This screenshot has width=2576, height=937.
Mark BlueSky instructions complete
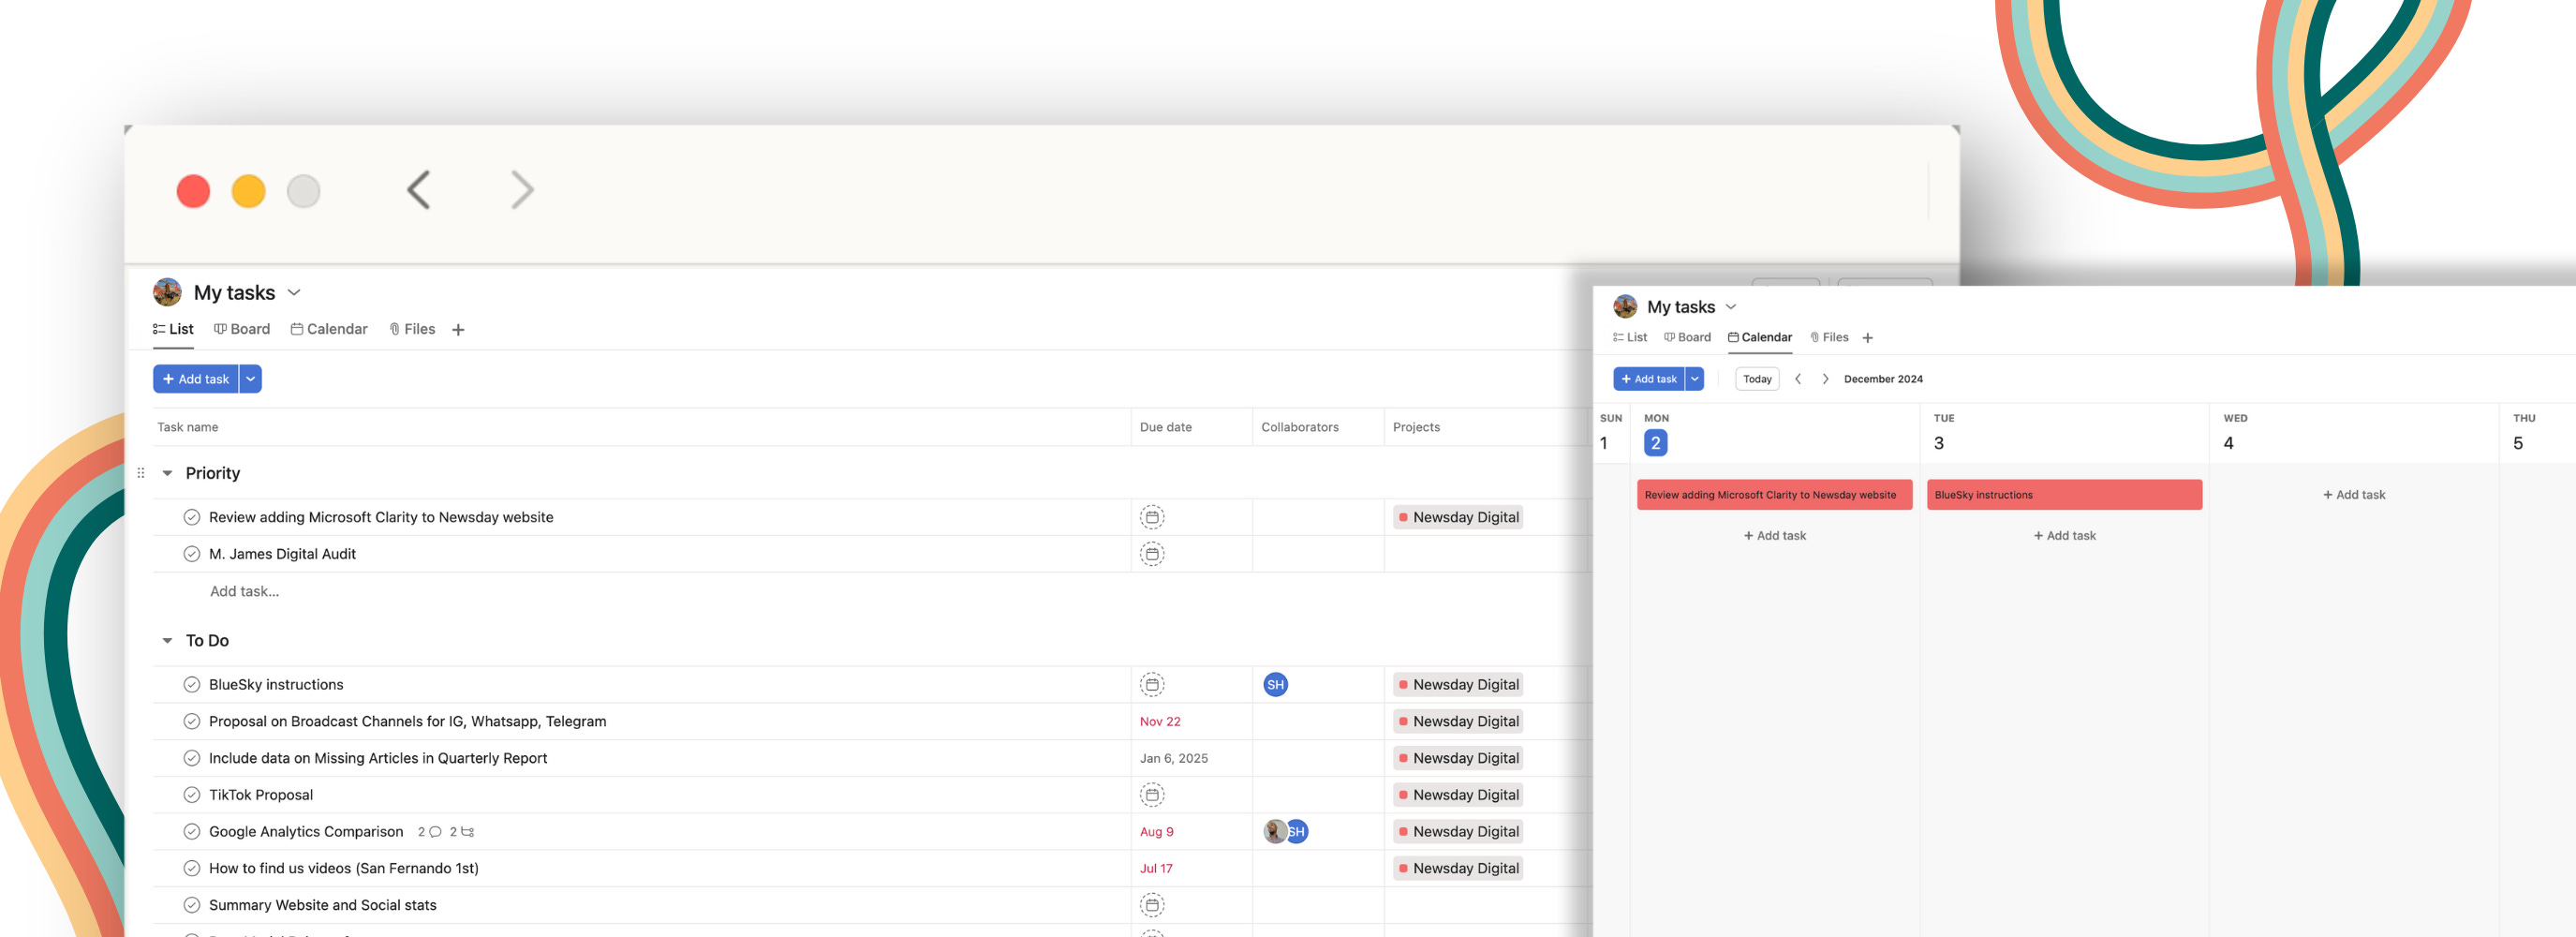coord(192,685)
